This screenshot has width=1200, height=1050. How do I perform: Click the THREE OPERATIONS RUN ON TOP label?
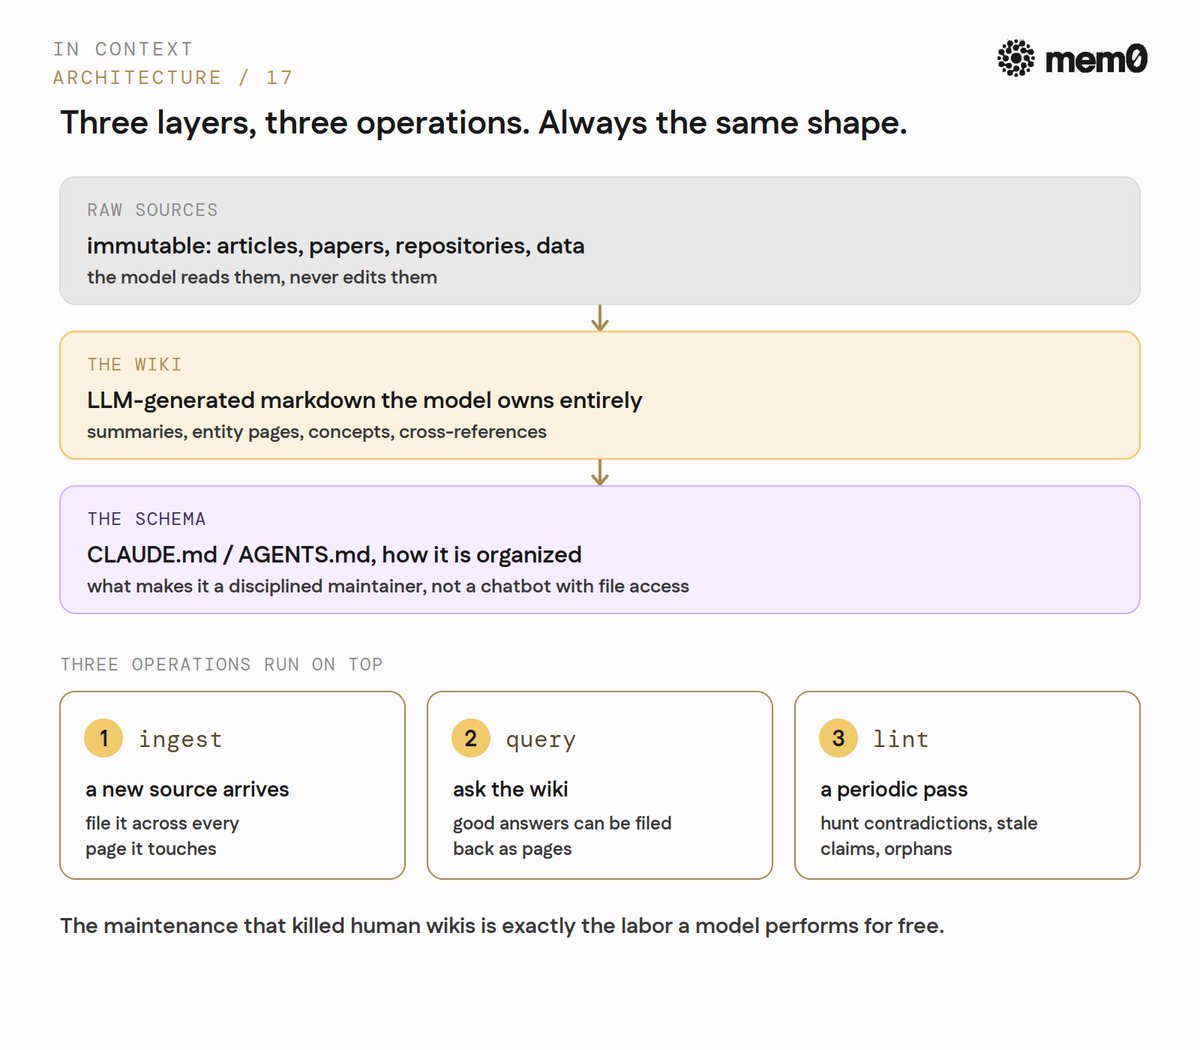coord(221,664)
